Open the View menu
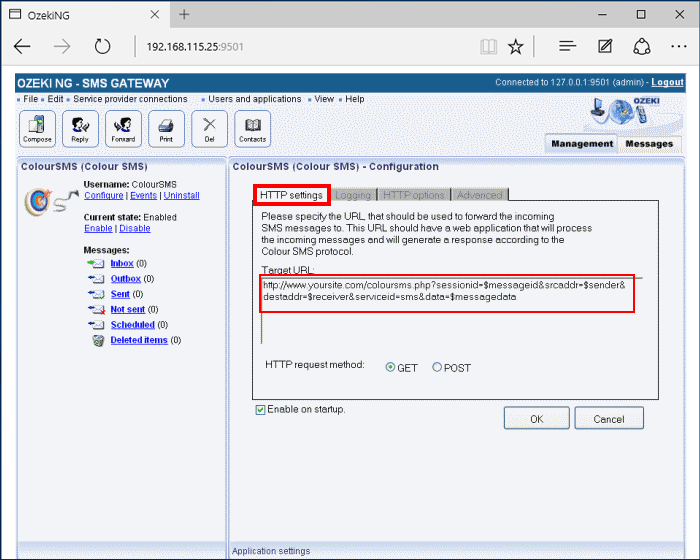Image resolution: width=700 pixels, height=560 pixels. pos(324,99)
